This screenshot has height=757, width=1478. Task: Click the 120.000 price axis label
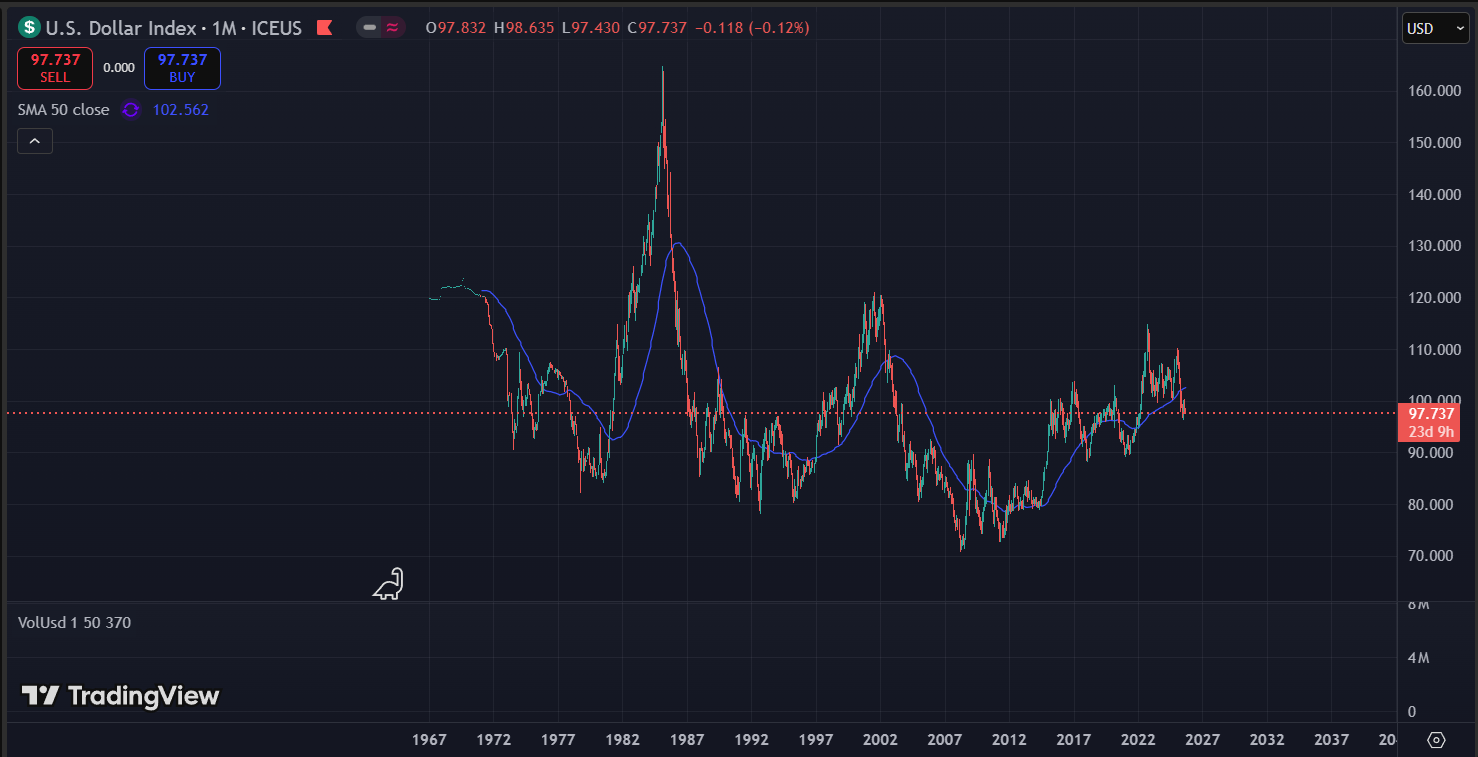[1433, 298]
